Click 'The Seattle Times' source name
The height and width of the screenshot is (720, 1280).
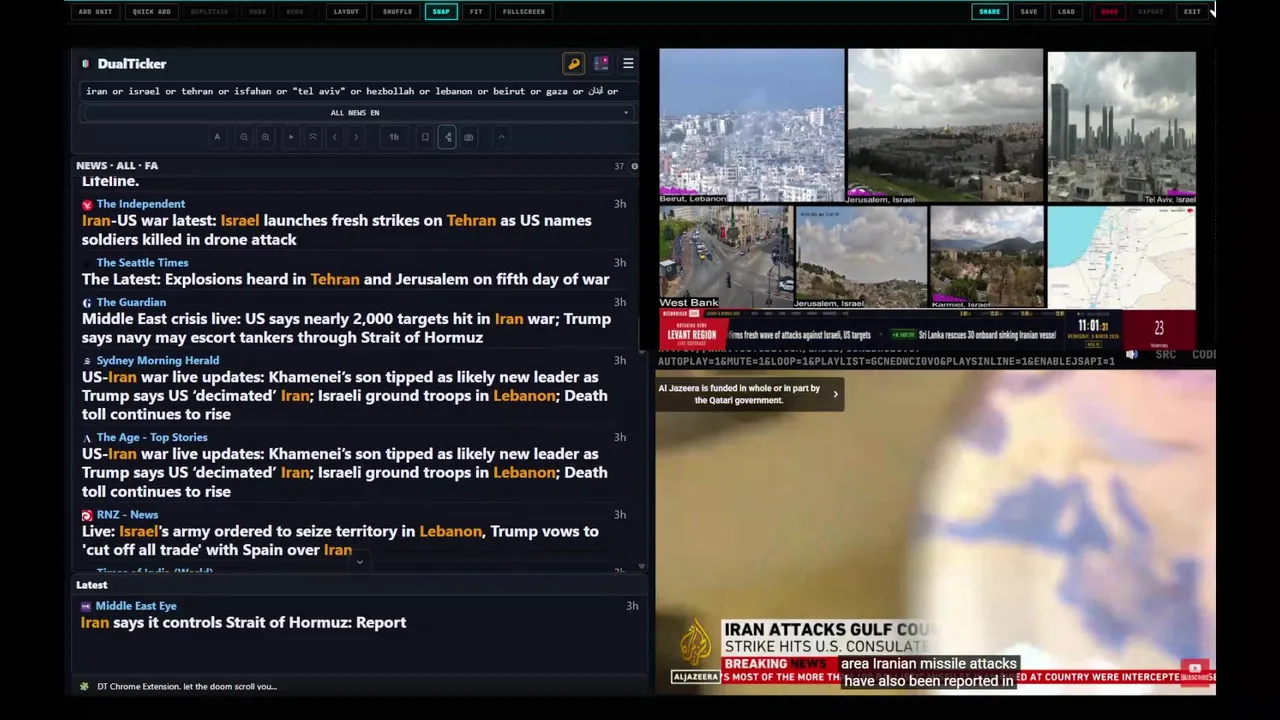[x=142, y=263]
